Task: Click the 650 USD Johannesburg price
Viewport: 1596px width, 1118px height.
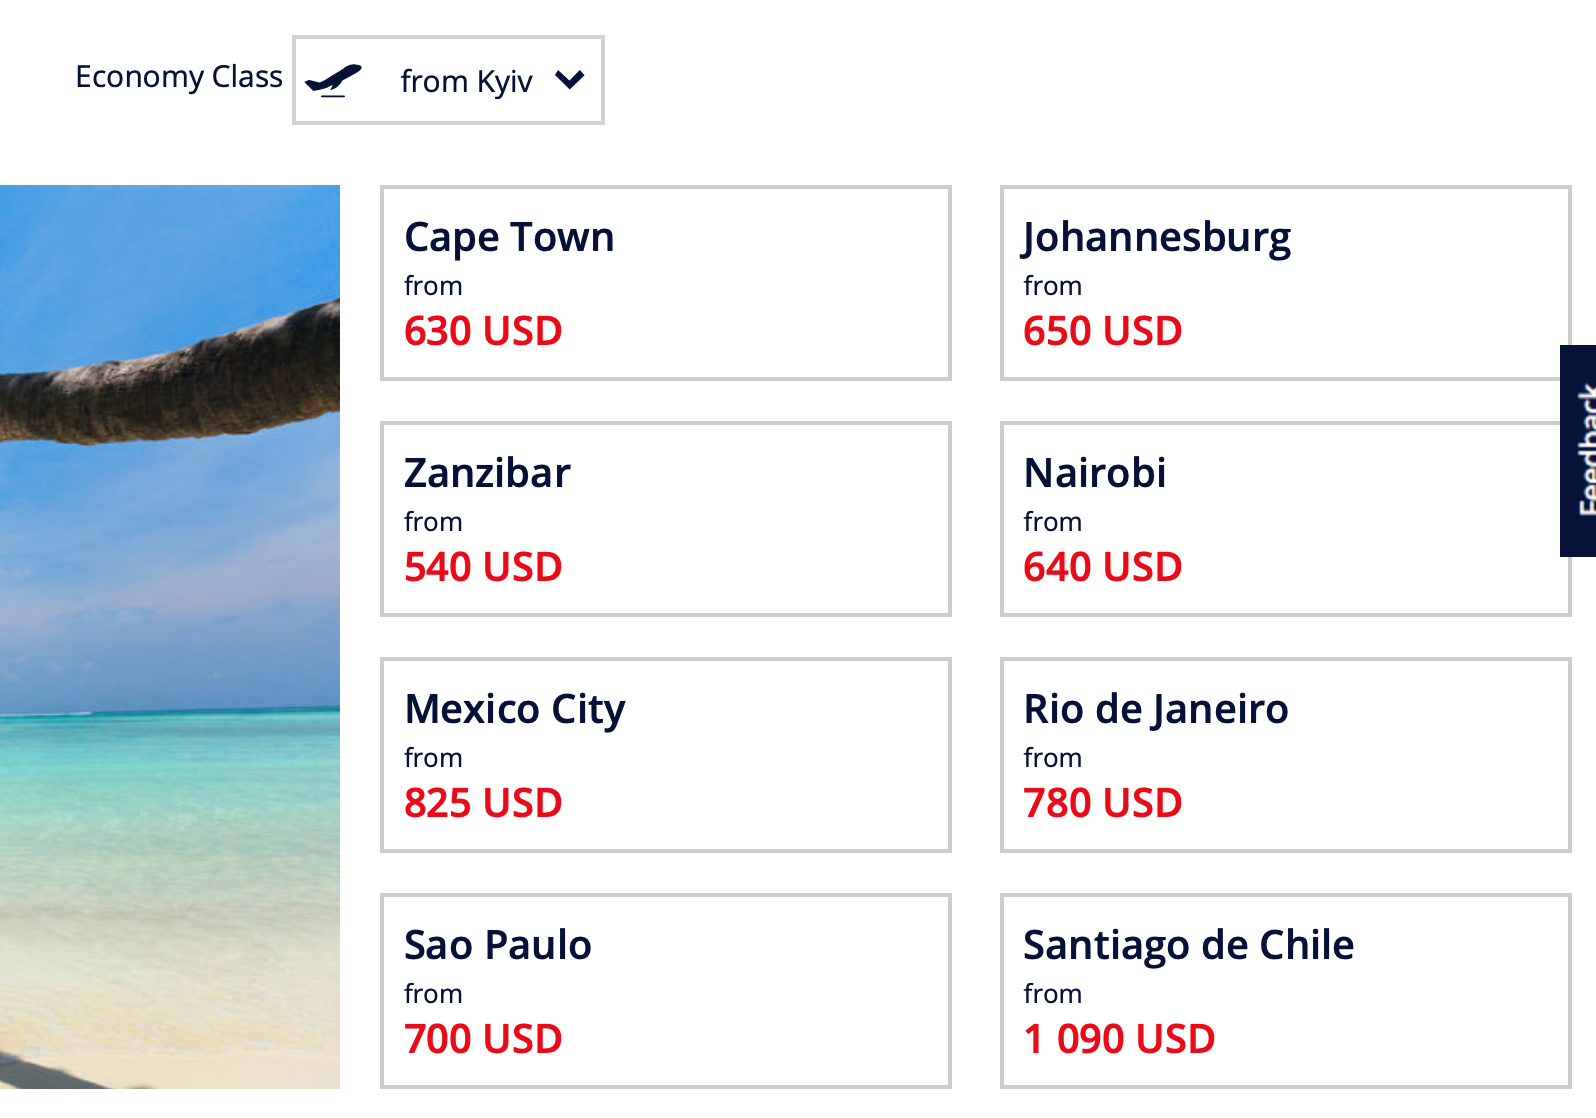Action: tap(1102, 331)
